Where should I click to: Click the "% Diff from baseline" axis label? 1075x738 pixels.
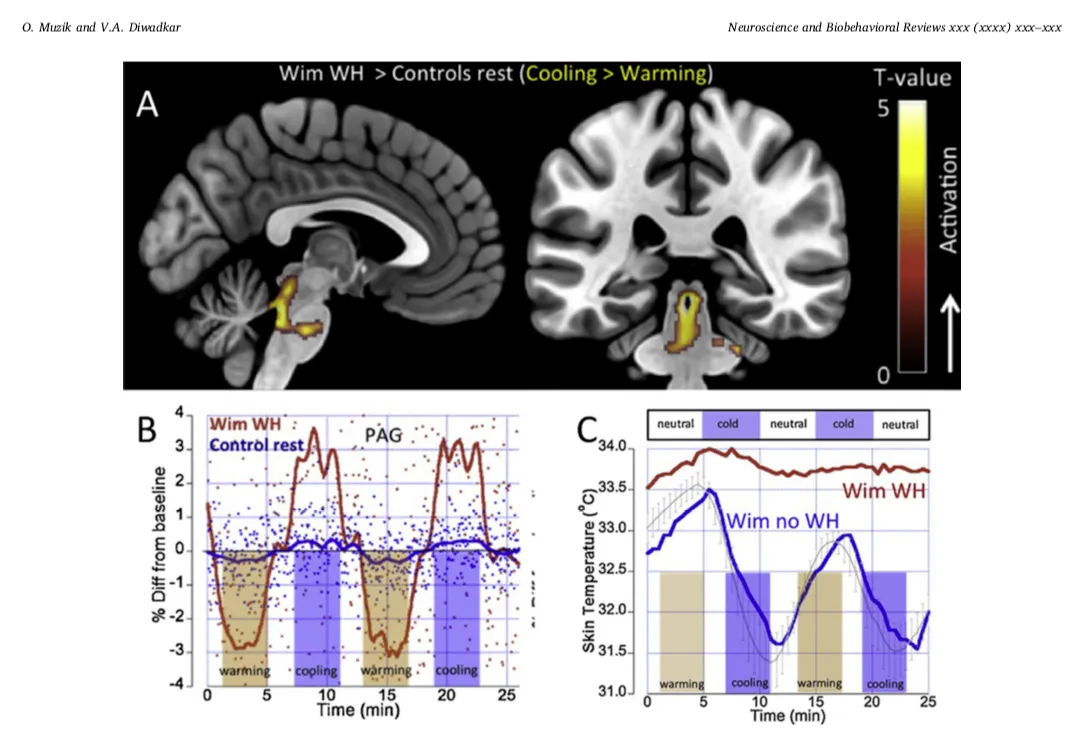[159, 545]
